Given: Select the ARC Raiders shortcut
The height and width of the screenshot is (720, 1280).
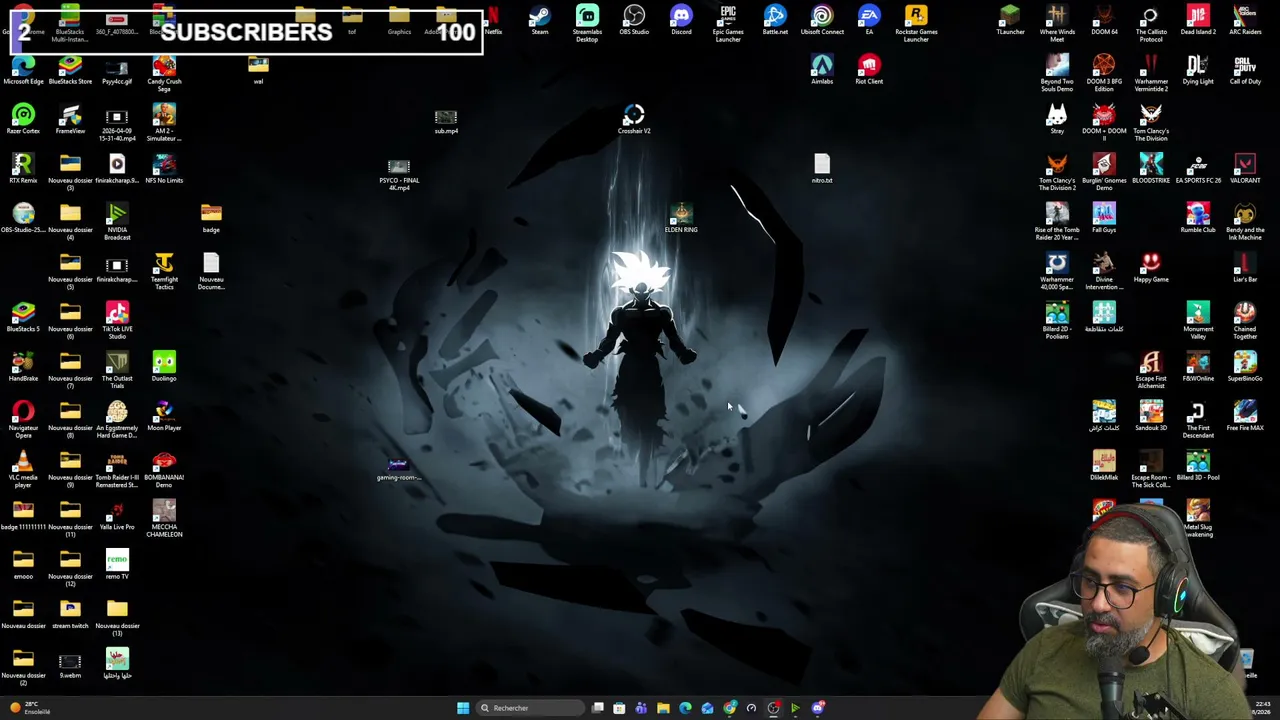Looking at the screenshot, I should (1245, 20).
